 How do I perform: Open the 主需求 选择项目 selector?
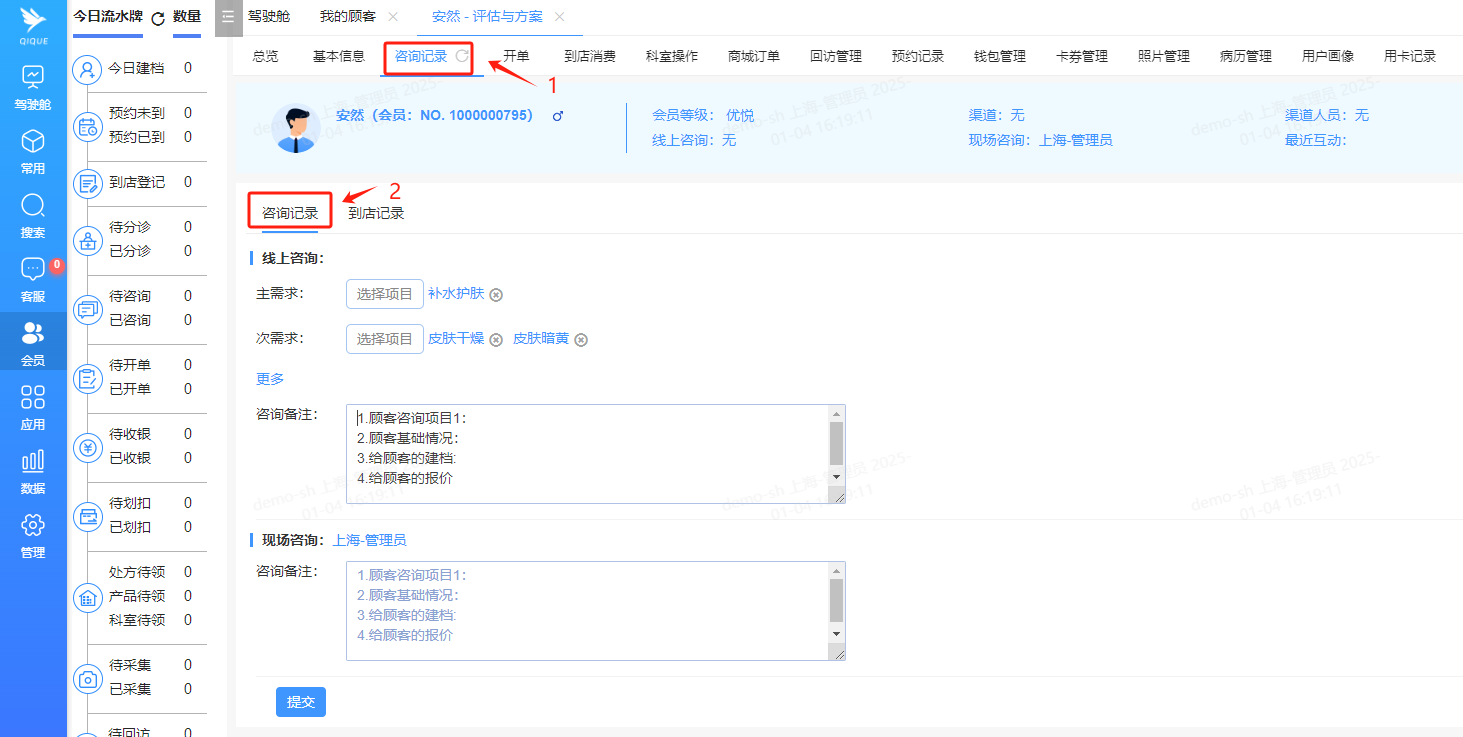coord(384,295)
